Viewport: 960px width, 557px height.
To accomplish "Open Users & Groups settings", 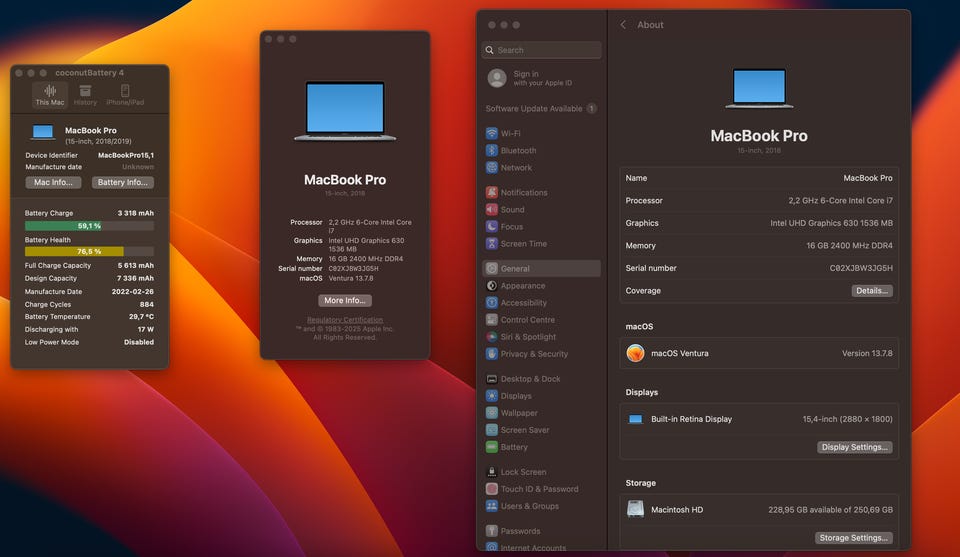I will (541, 506).
